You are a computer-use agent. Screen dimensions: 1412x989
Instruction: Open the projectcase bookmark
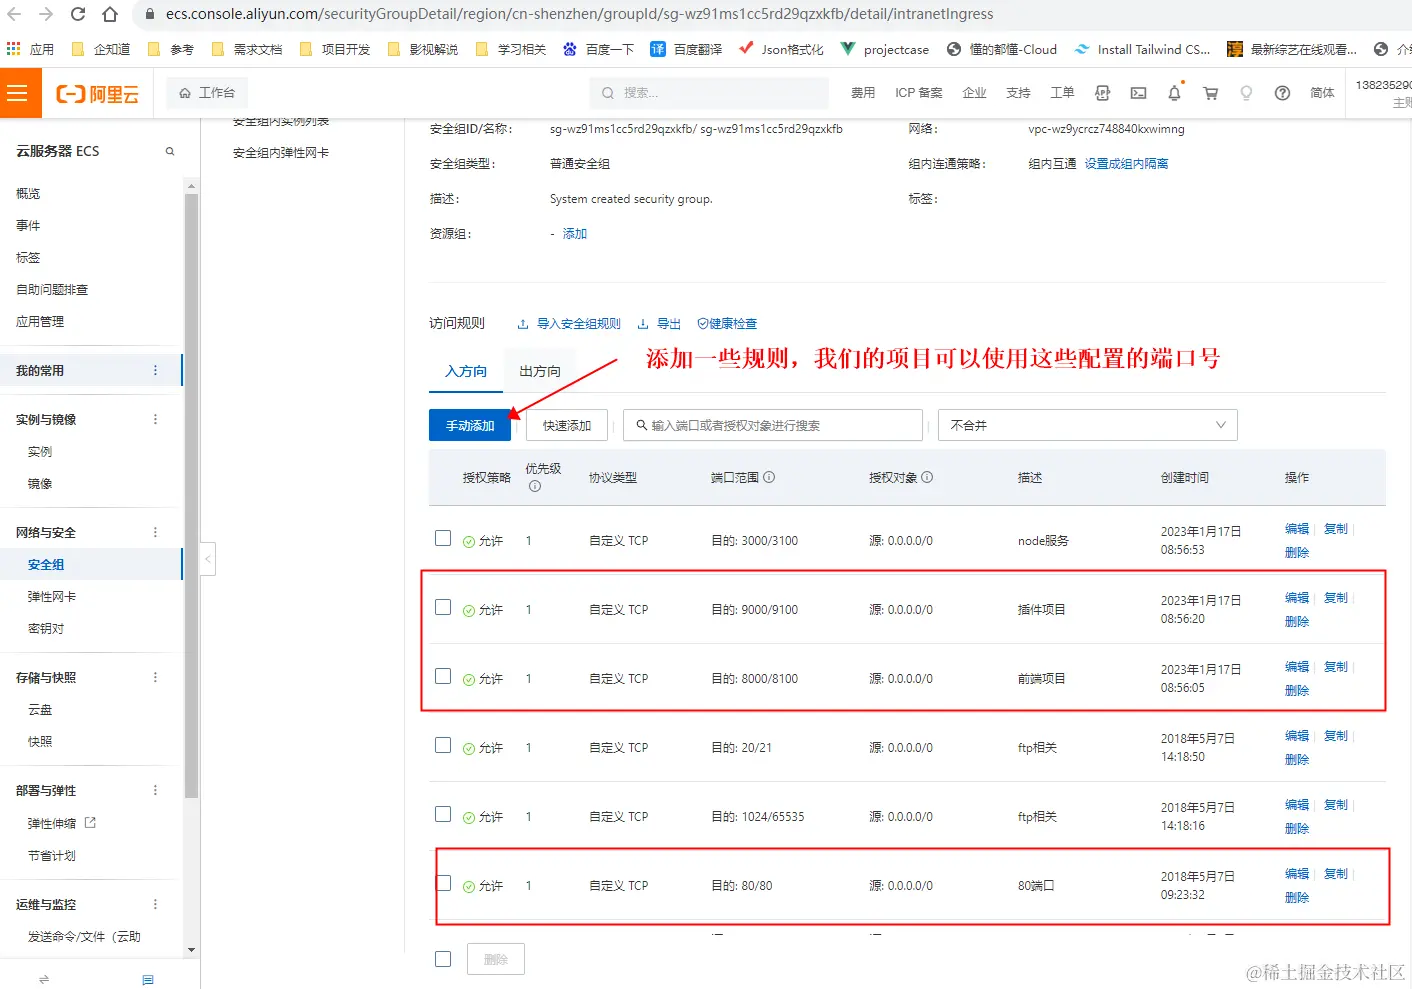pos(885,49)
